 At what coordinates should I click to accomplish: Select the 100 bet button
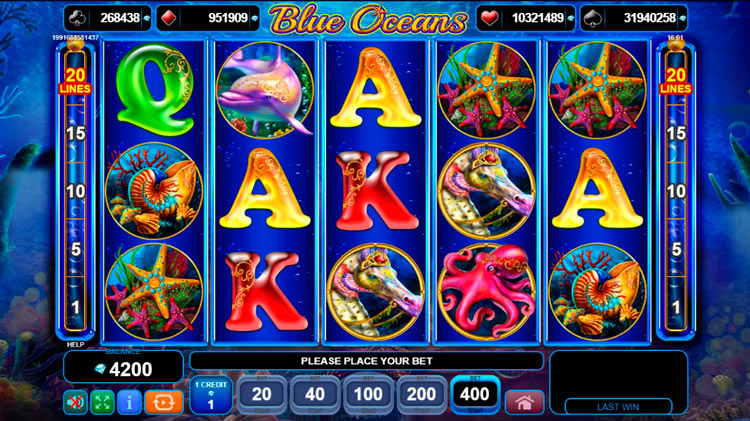tap(368, 395)
